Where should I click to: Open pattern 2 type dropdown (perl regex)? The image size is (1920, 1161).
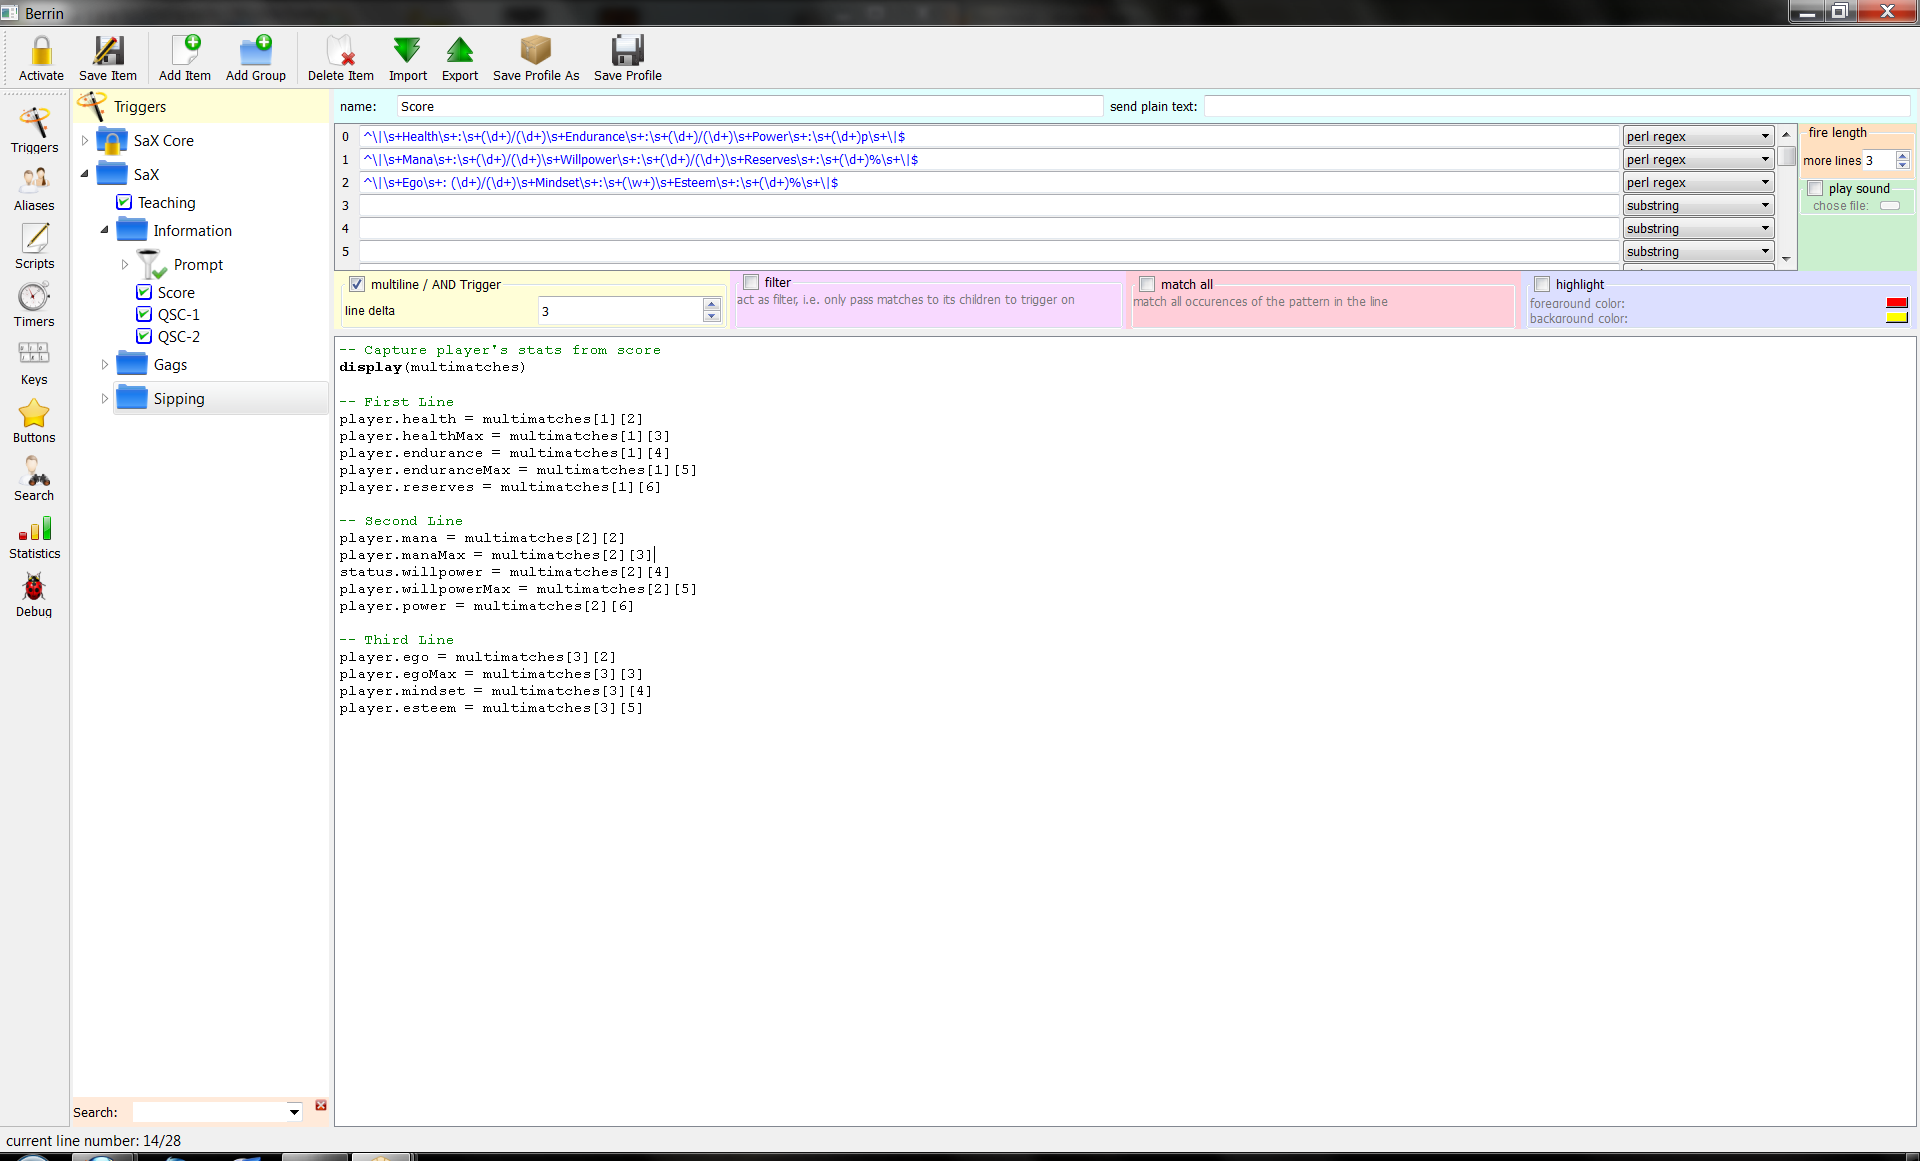[1698, 182]
